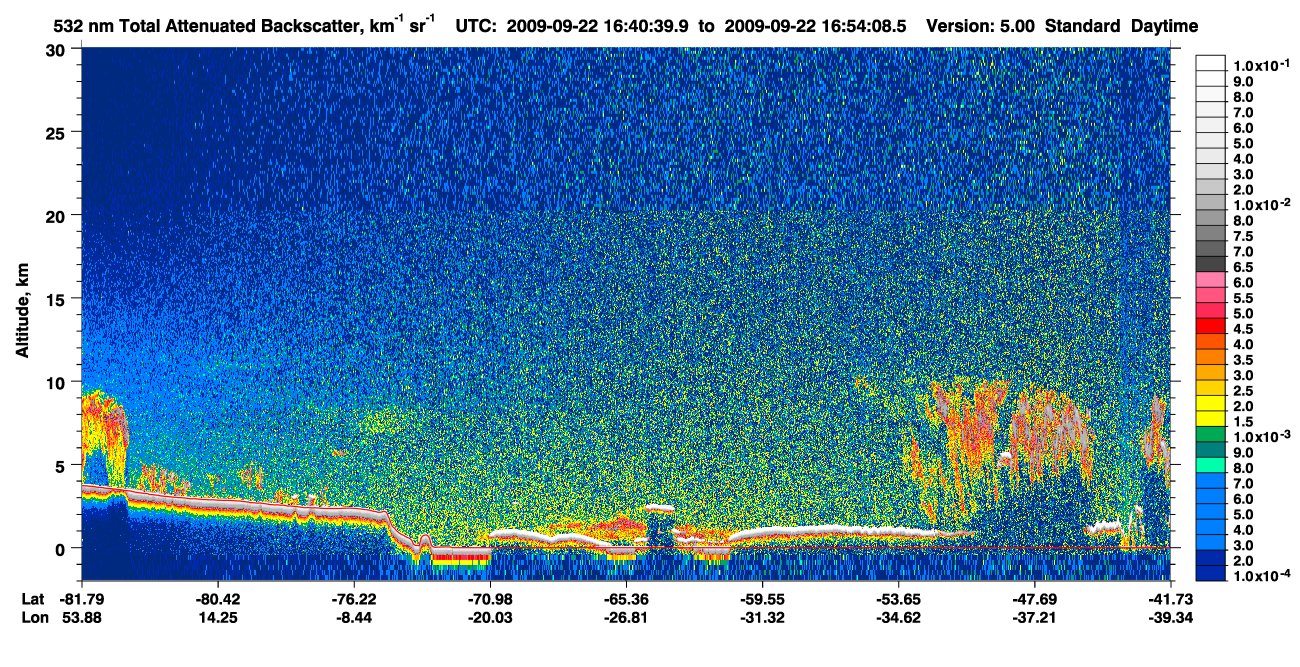Pick the pink swatch between 6.0 and 6.5
Viewport: 1300px width, 667px height.
[1211, 279]
